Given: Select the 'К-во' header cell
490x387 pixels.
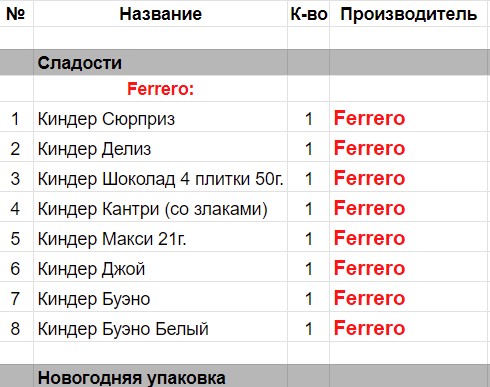Looking at the screenshot, I should [x=308, y=14].
